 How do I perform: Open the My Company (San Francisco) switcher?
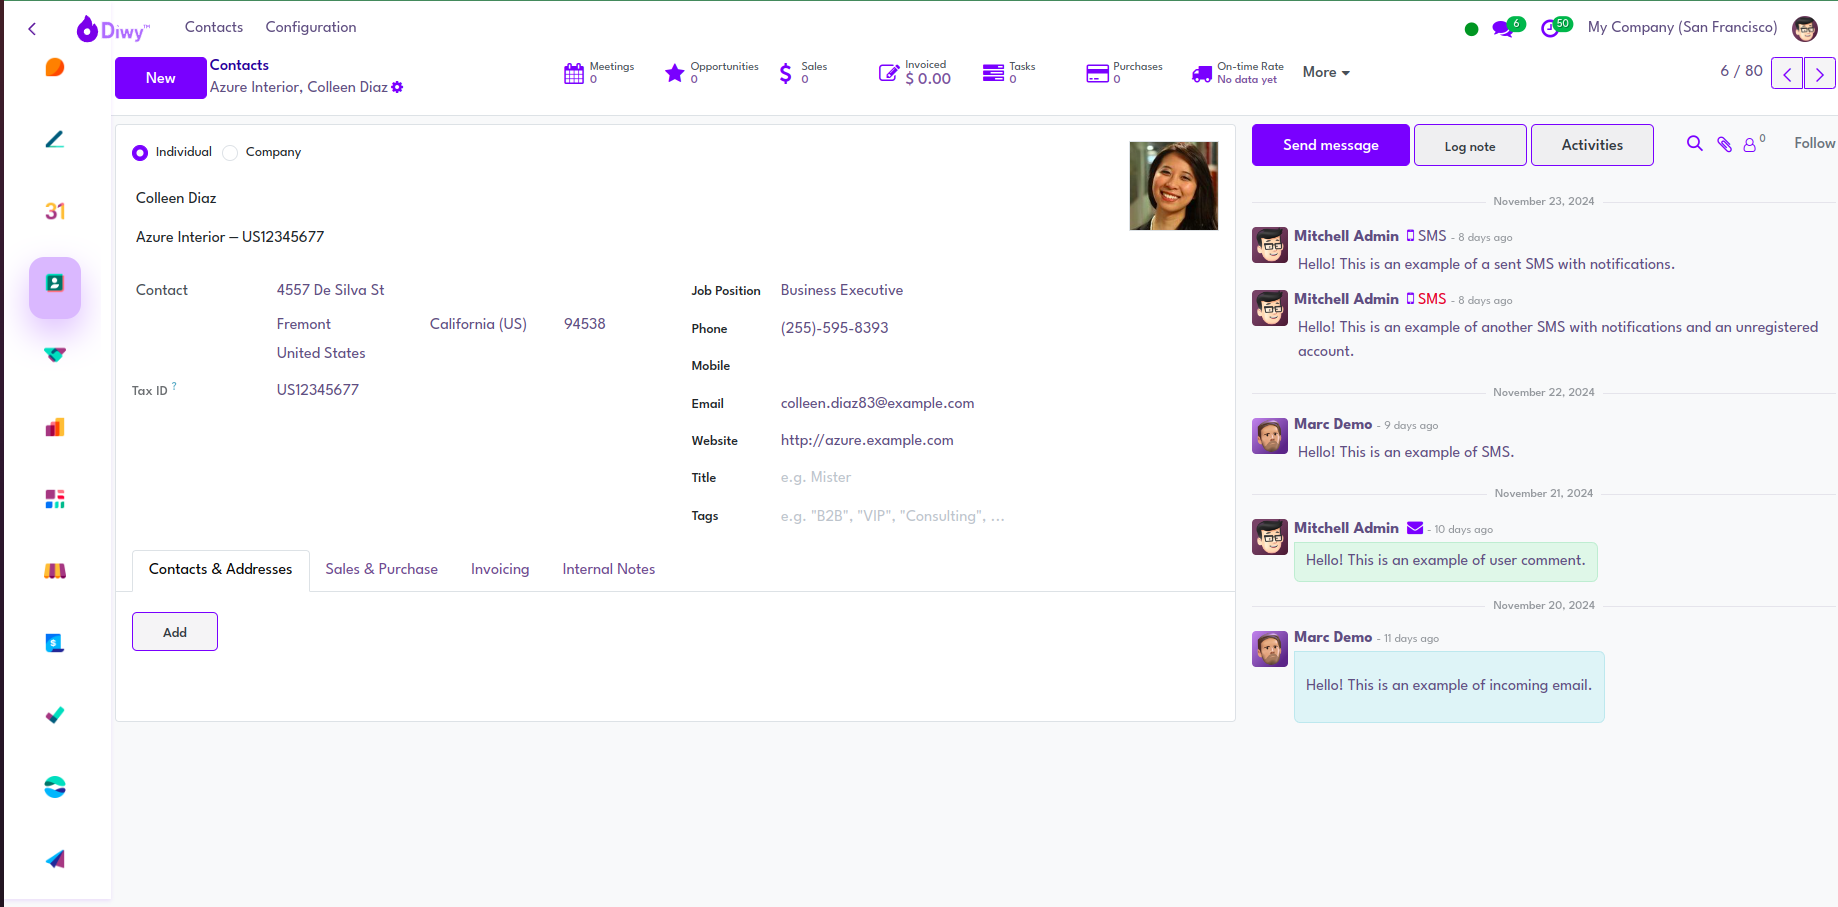point(1682,27)
